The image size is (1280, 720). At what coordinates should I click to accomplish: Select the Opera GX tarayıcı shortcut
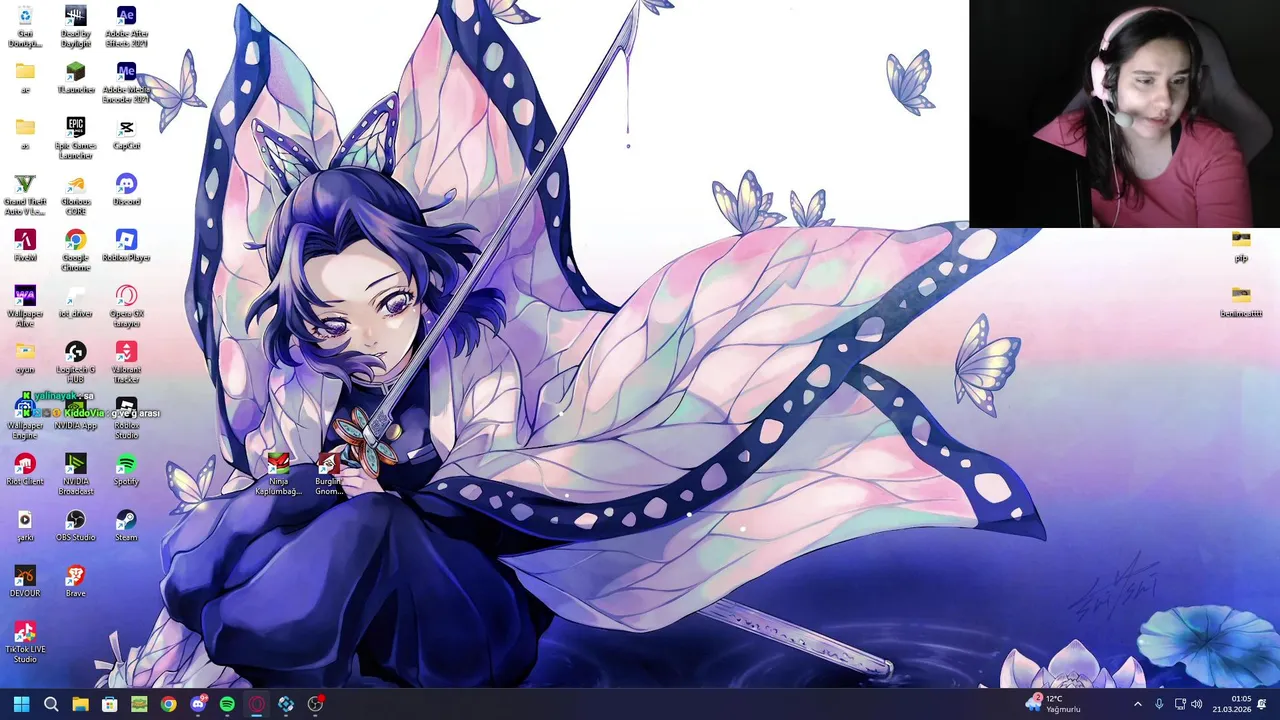pos(126,307)
